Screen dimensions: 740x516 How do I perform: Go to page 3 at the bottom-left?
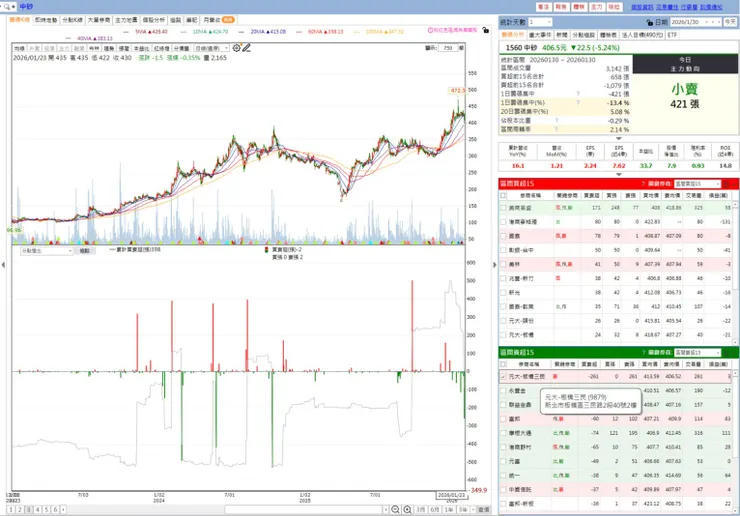29,509
